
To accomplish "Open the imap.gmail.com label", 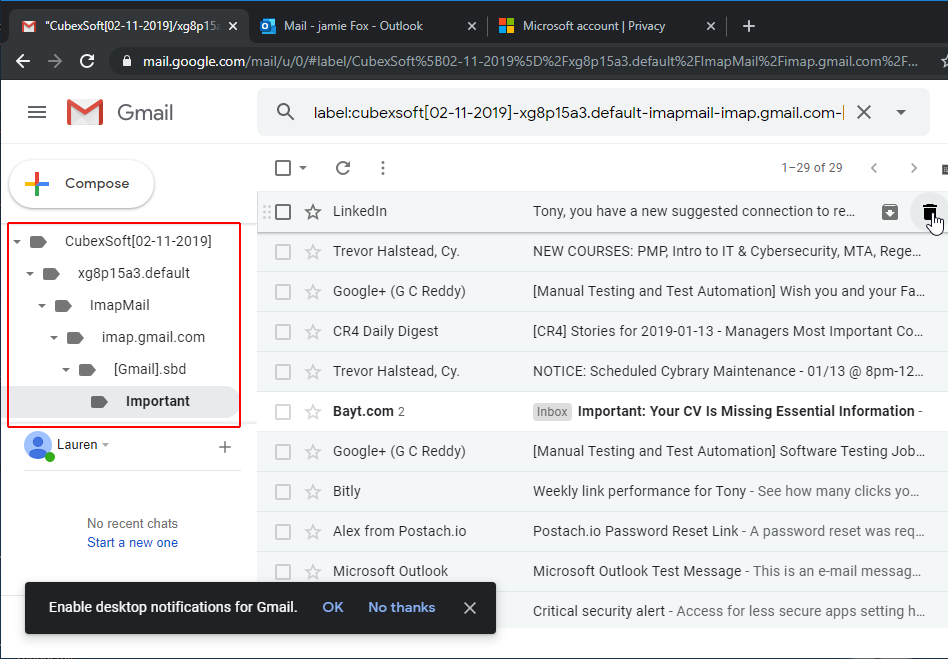I will pos(153,337).
